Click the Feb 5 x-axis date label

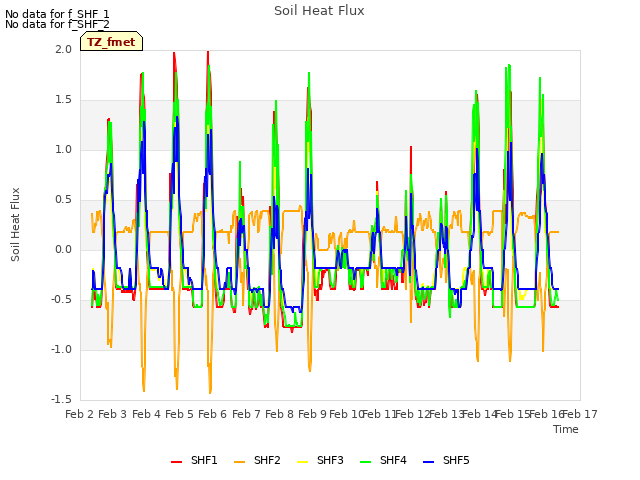click(x=179, y=414)
